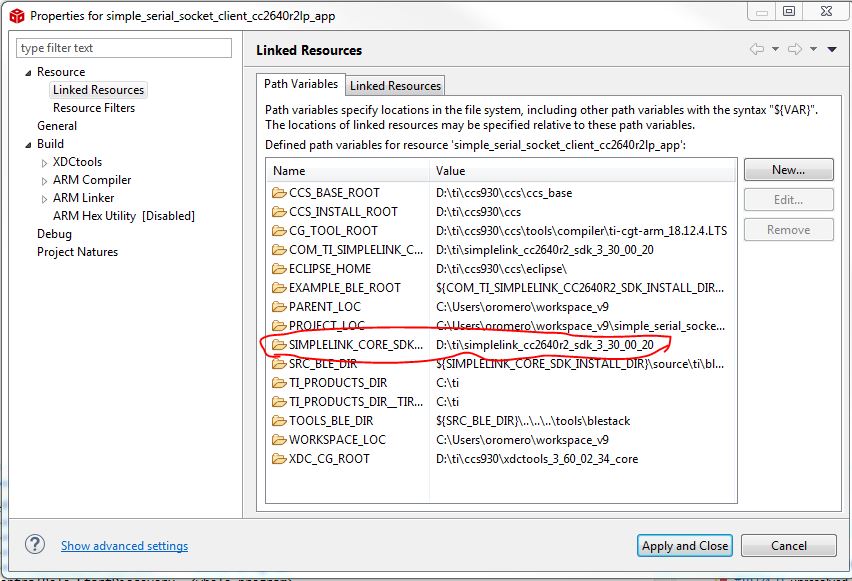The height and width of the screenshot is (581, 852).
Task: Click Apply and Close button
Action: (685, 545)
